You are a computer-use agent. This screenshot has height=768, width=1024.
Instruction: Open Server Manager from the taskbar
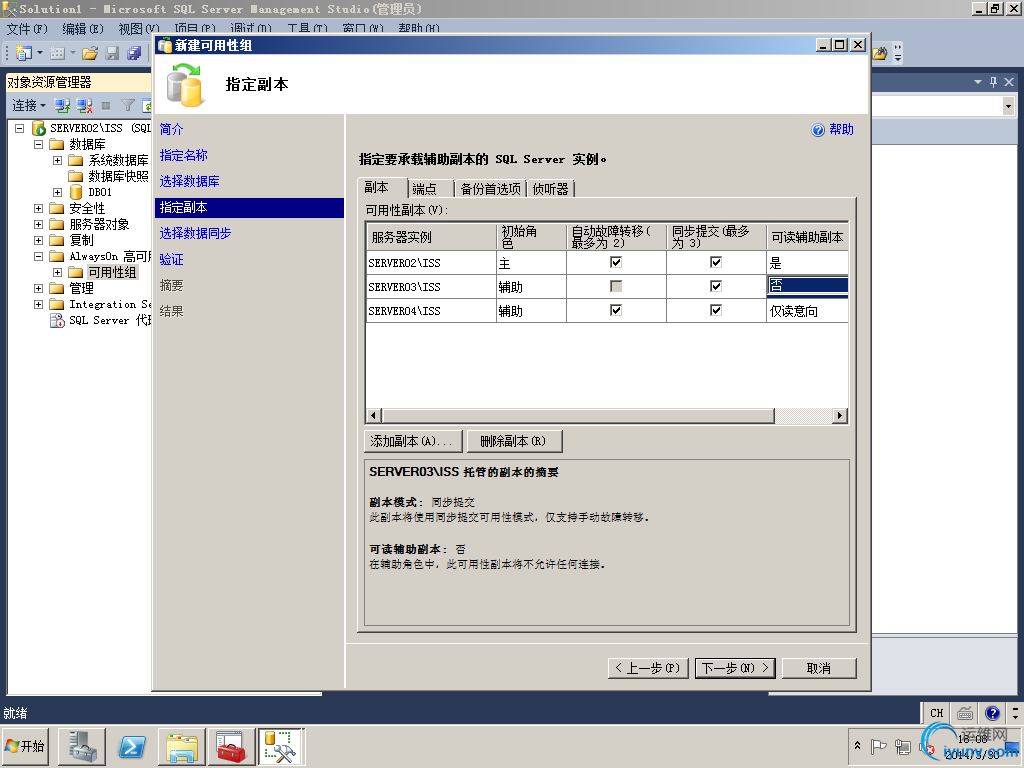point(82,746)
